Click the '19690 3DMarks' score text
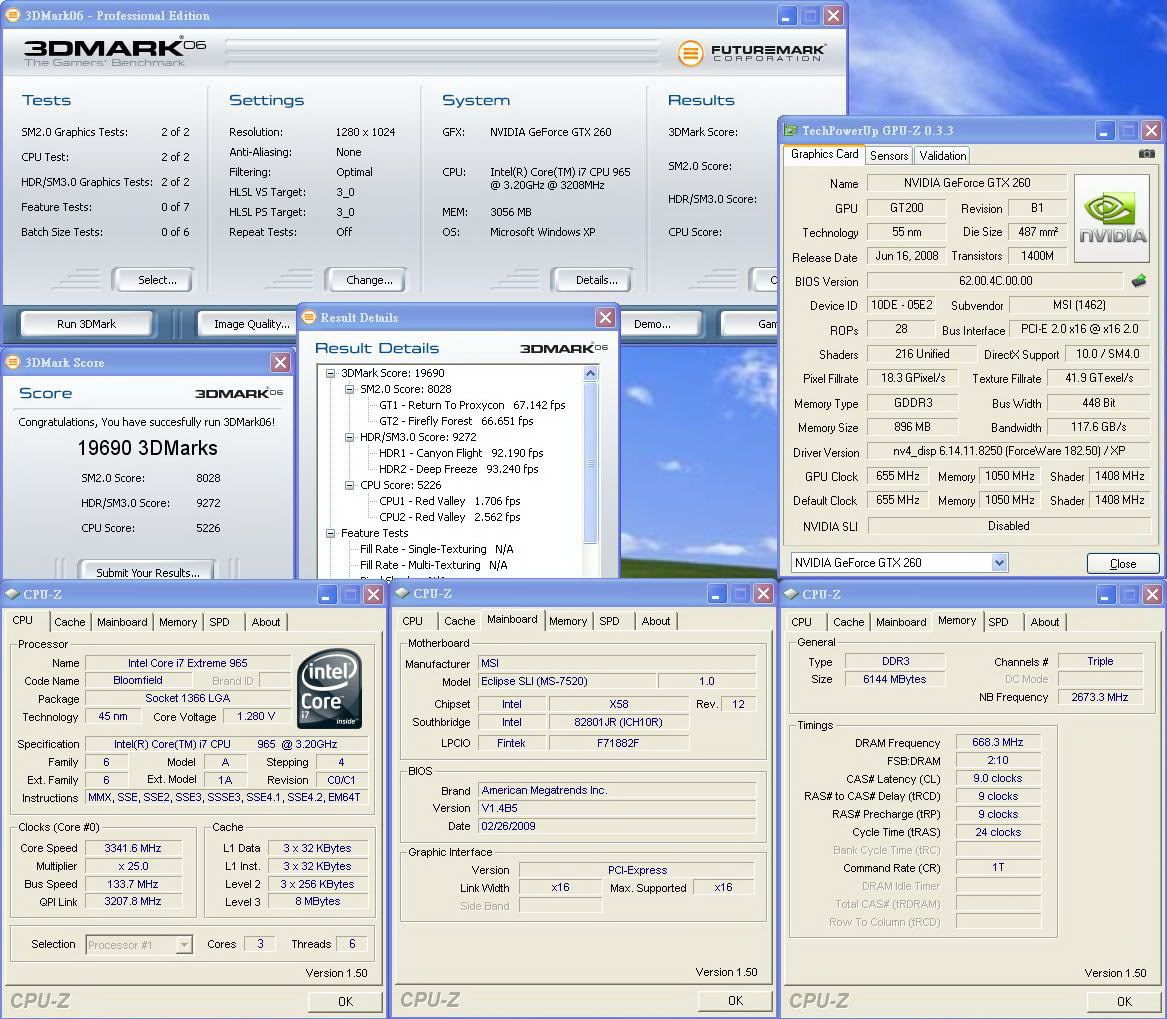Image resolution: width=1167 pixels, height=1019 pixels. [x=147, y=448]
